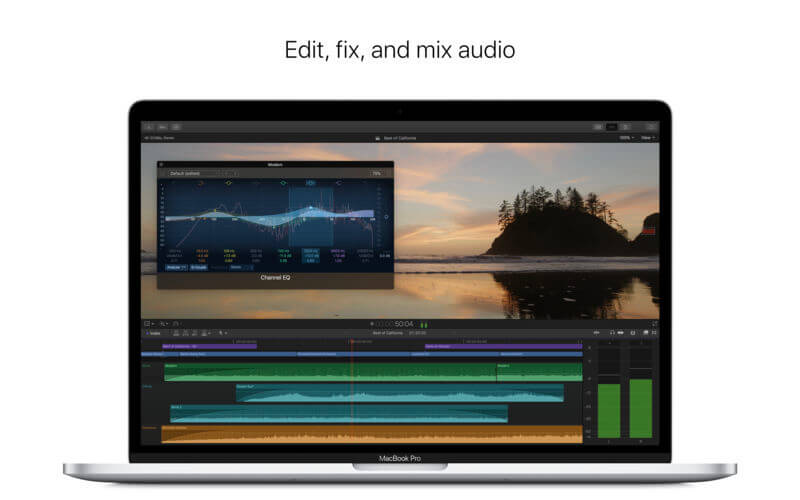Open the overwrite edit options dropdown
The image size is (800, 500).
(206, 333)
